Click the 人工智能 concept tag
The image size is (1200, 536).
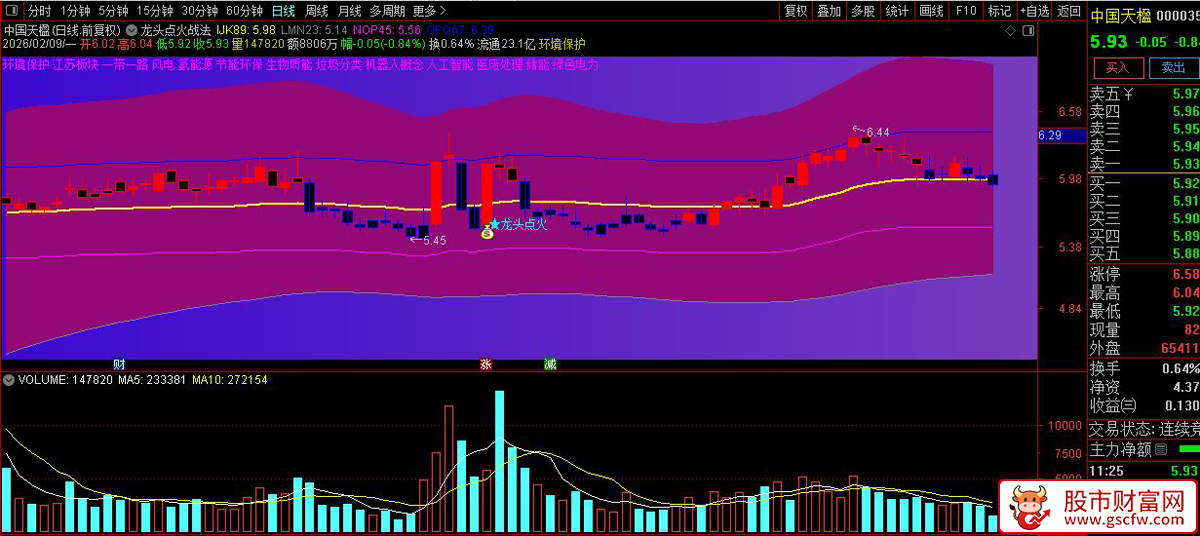point(449,65)
